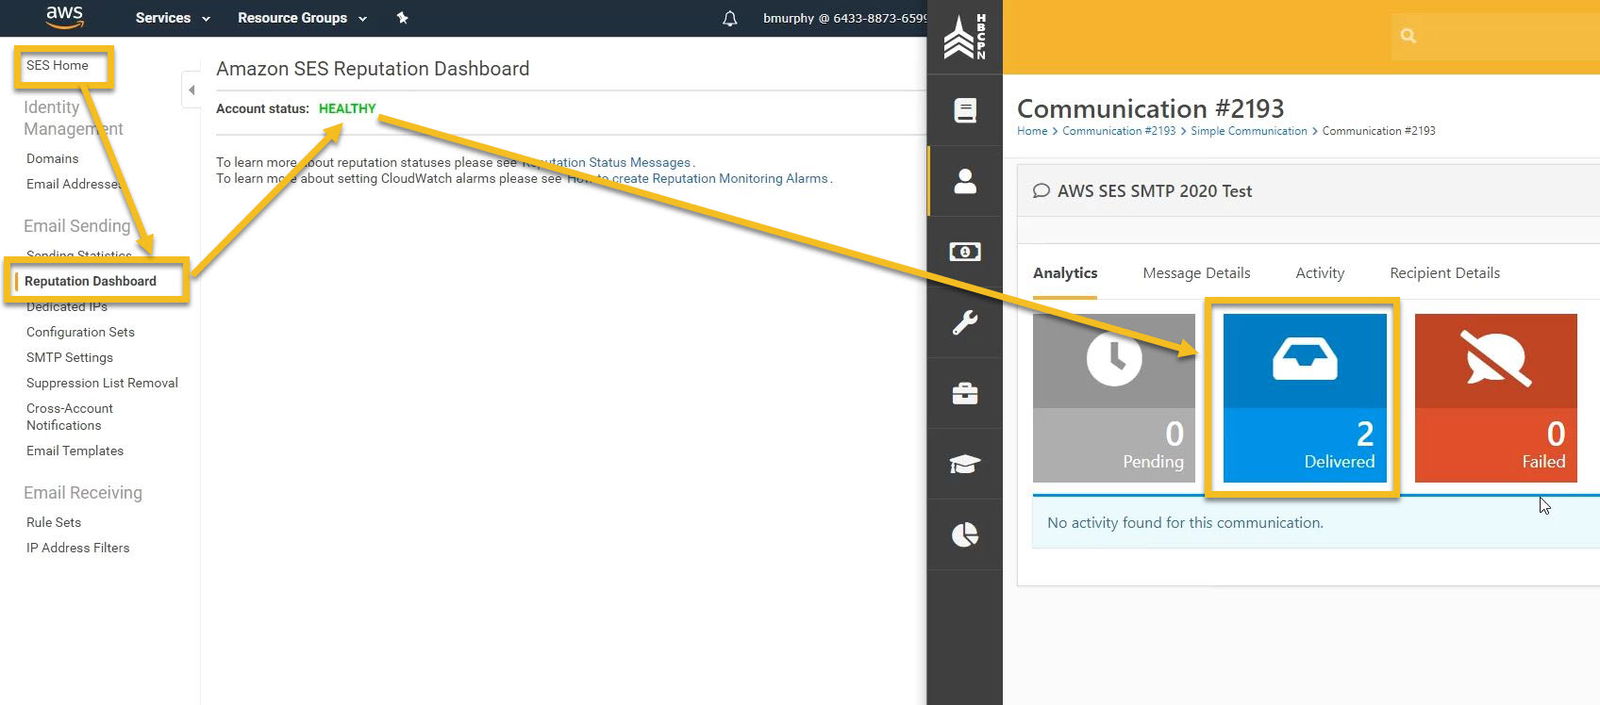Open the bmurphy account menu

(844, 18)
